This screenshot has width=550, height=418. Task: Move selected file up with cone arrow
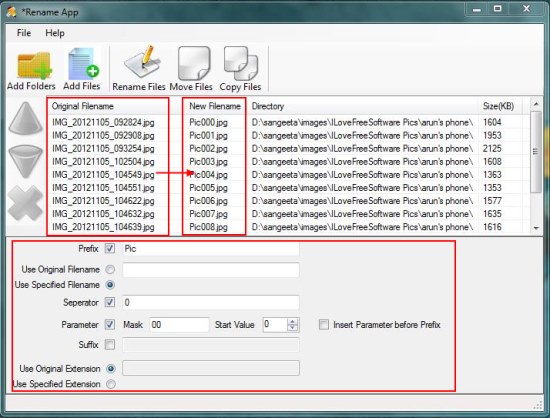[25, 119]
